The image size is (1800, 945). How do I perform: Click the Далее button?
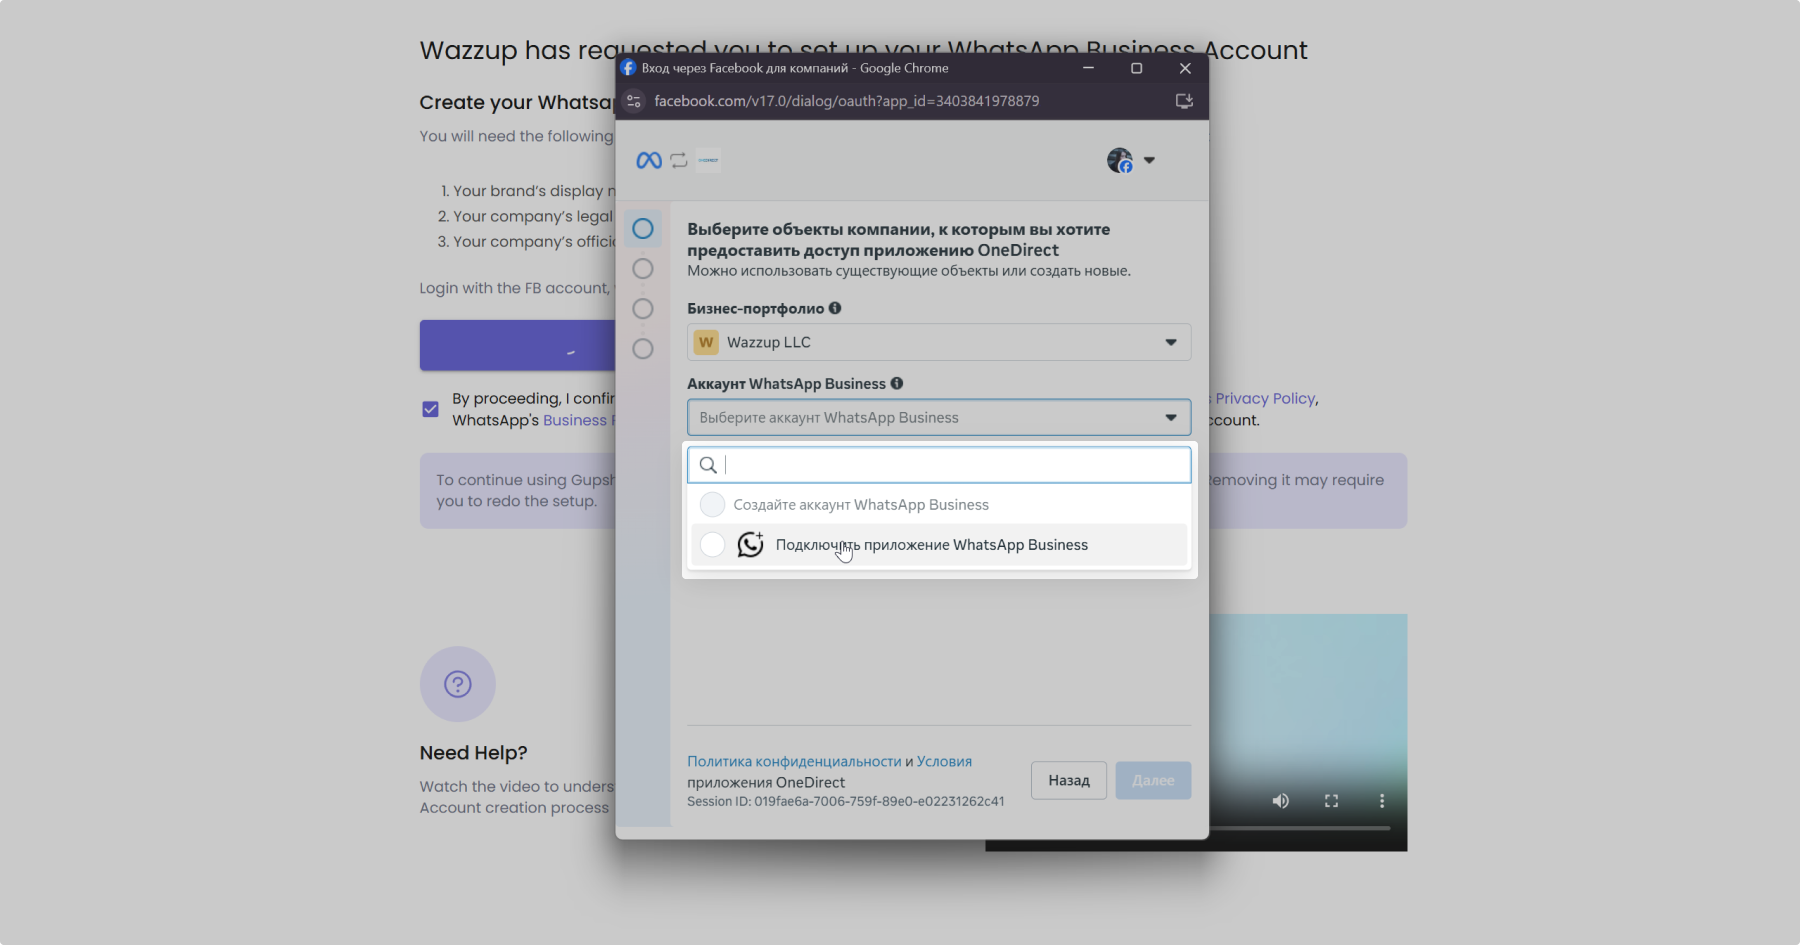(x=1153, y=781)
